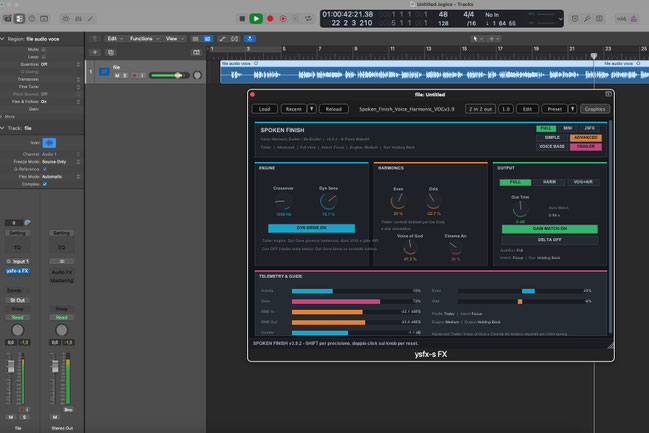Stop playback with the Stop button
Image resolution: width=649 pixels, height=433 pixels.
[x=243, y=19]
